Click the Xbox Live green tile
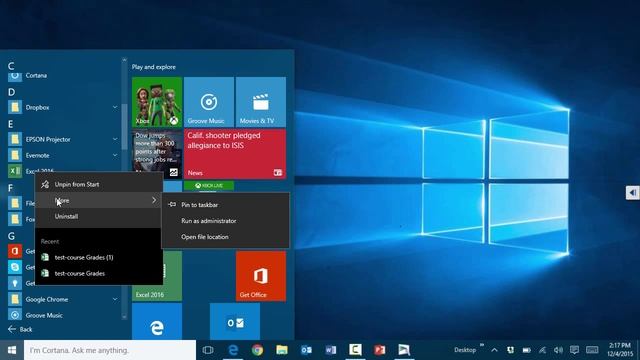 tap(209, 185)
